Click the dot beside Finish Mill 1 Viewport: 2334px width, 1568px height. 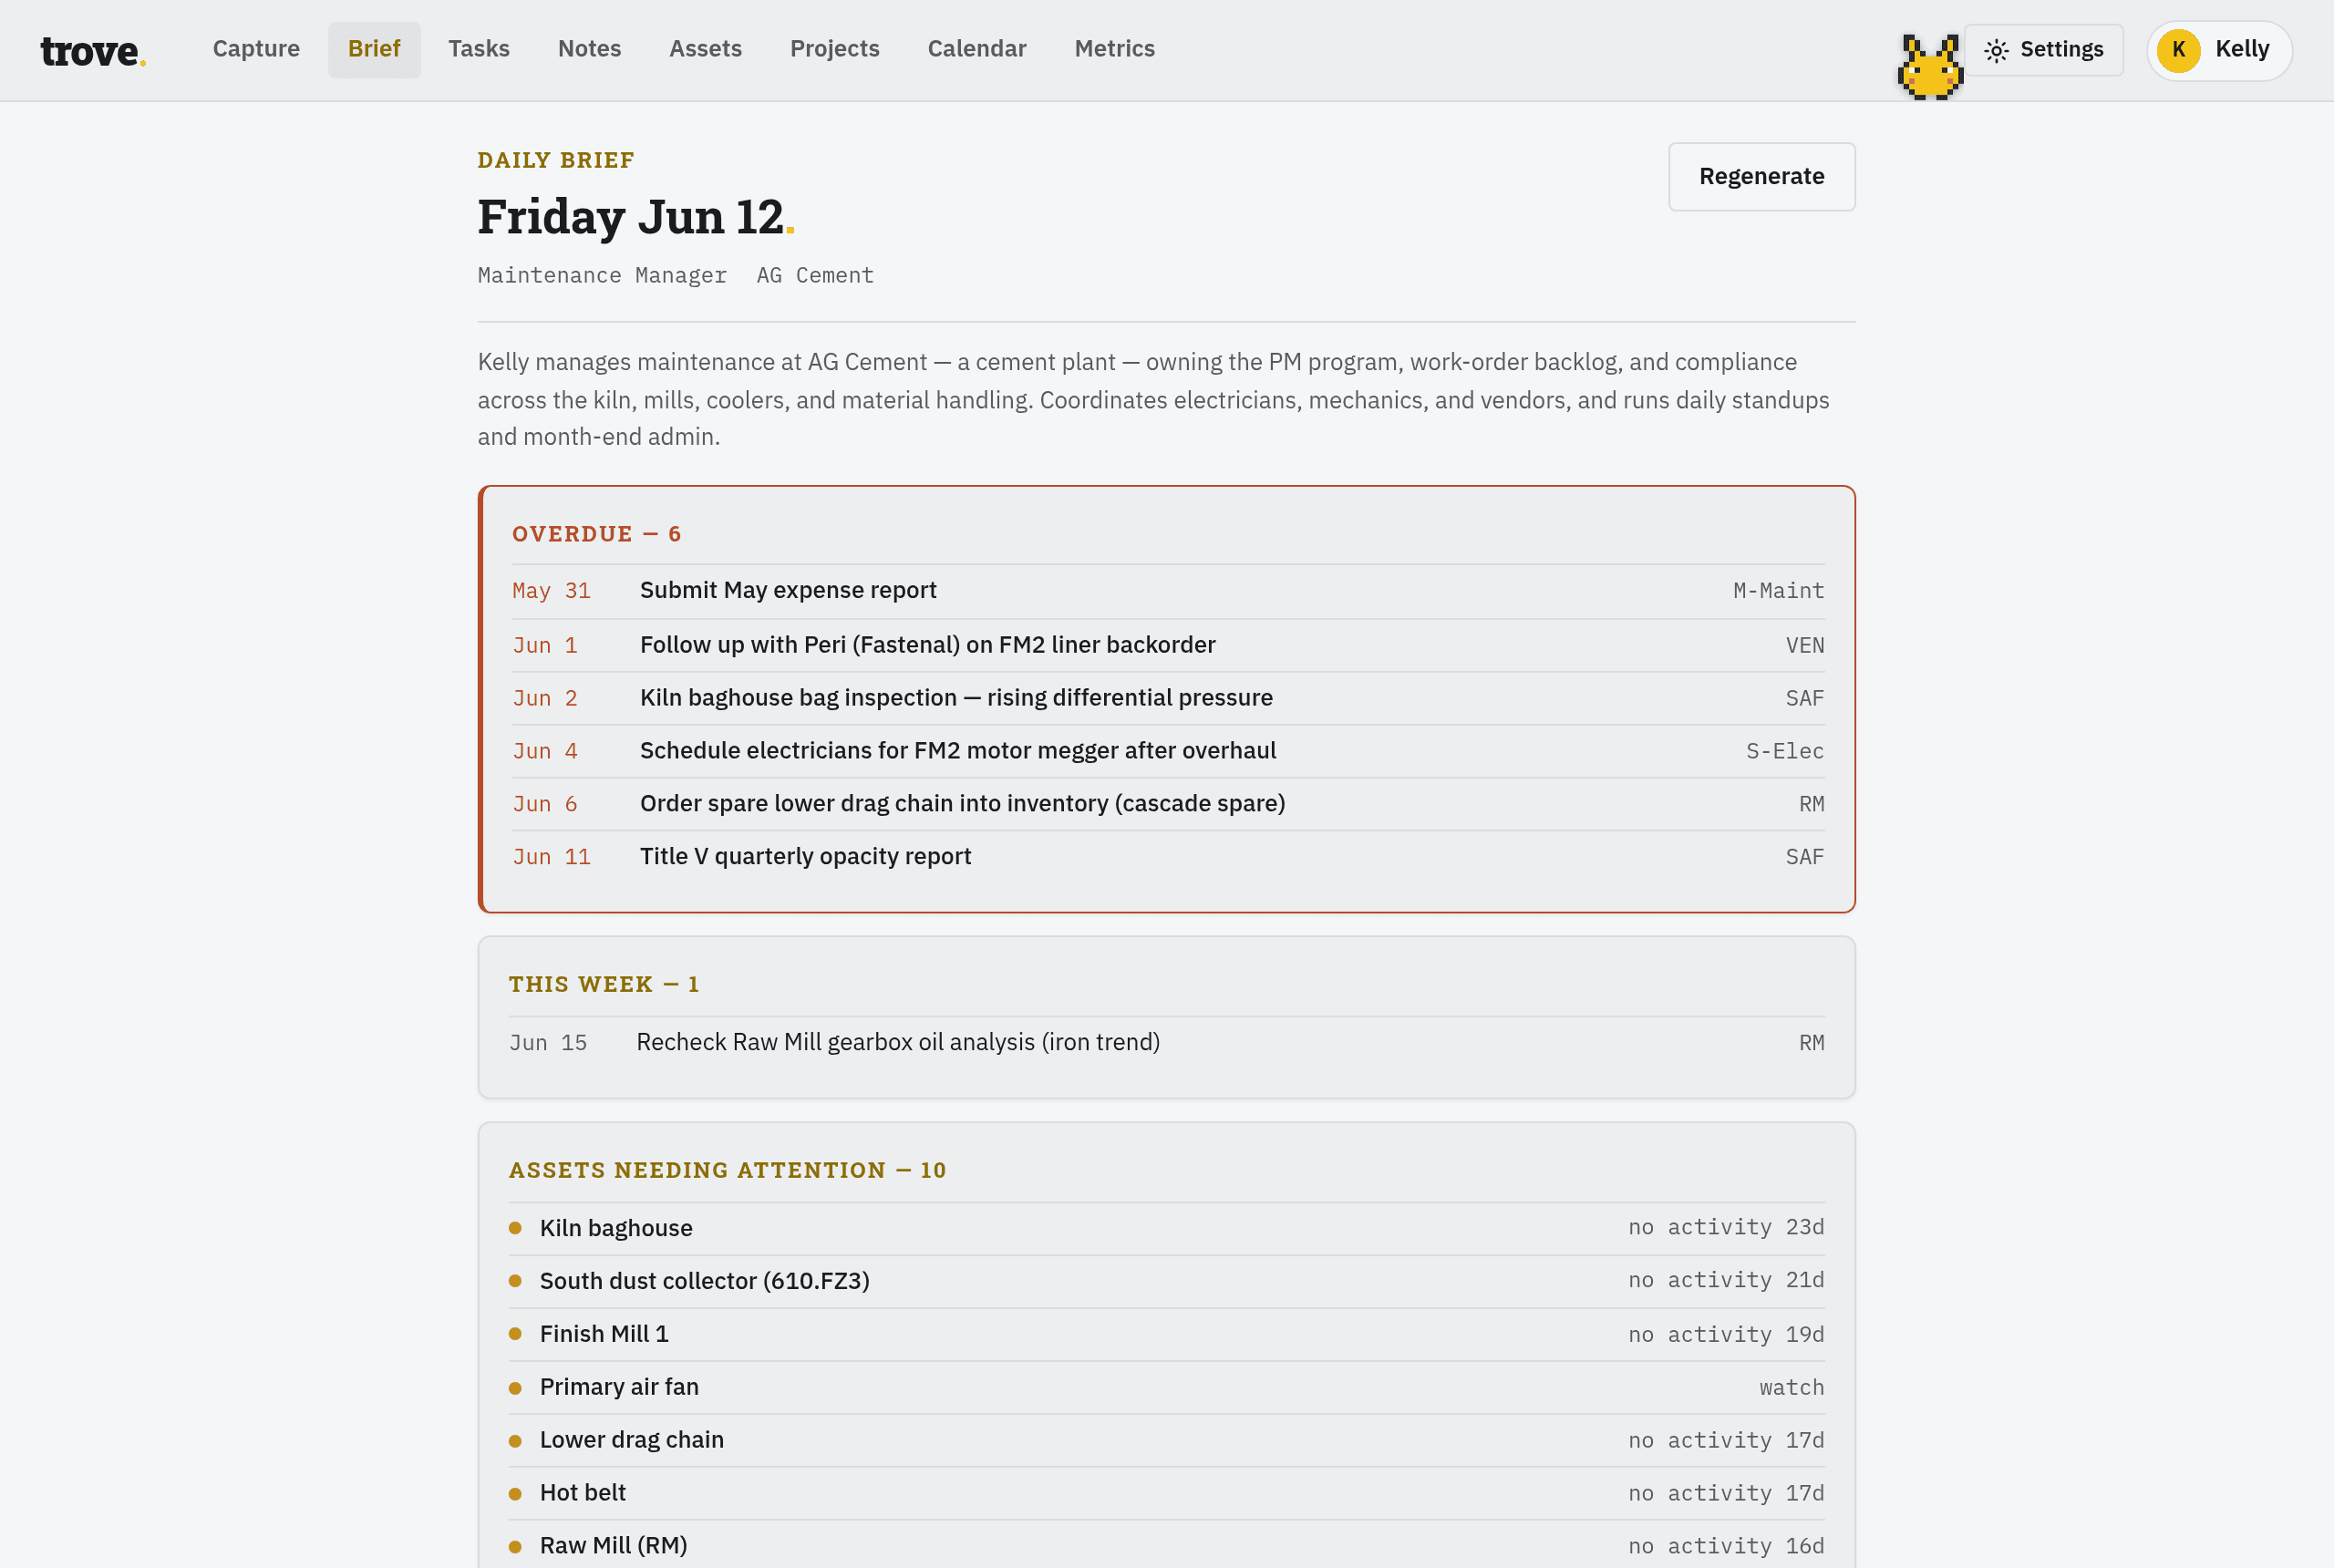(515, 1334)
